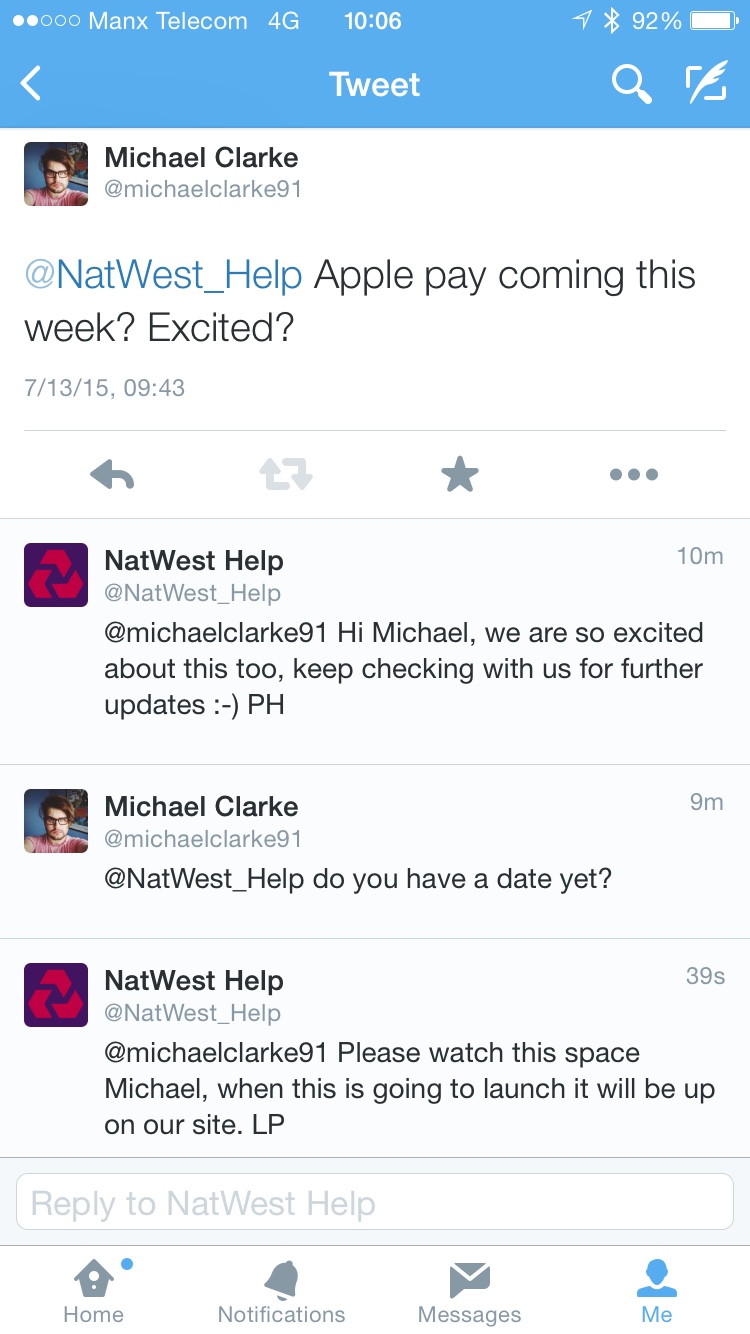Tap Reply to NatWest Help field

point(375,1202)
